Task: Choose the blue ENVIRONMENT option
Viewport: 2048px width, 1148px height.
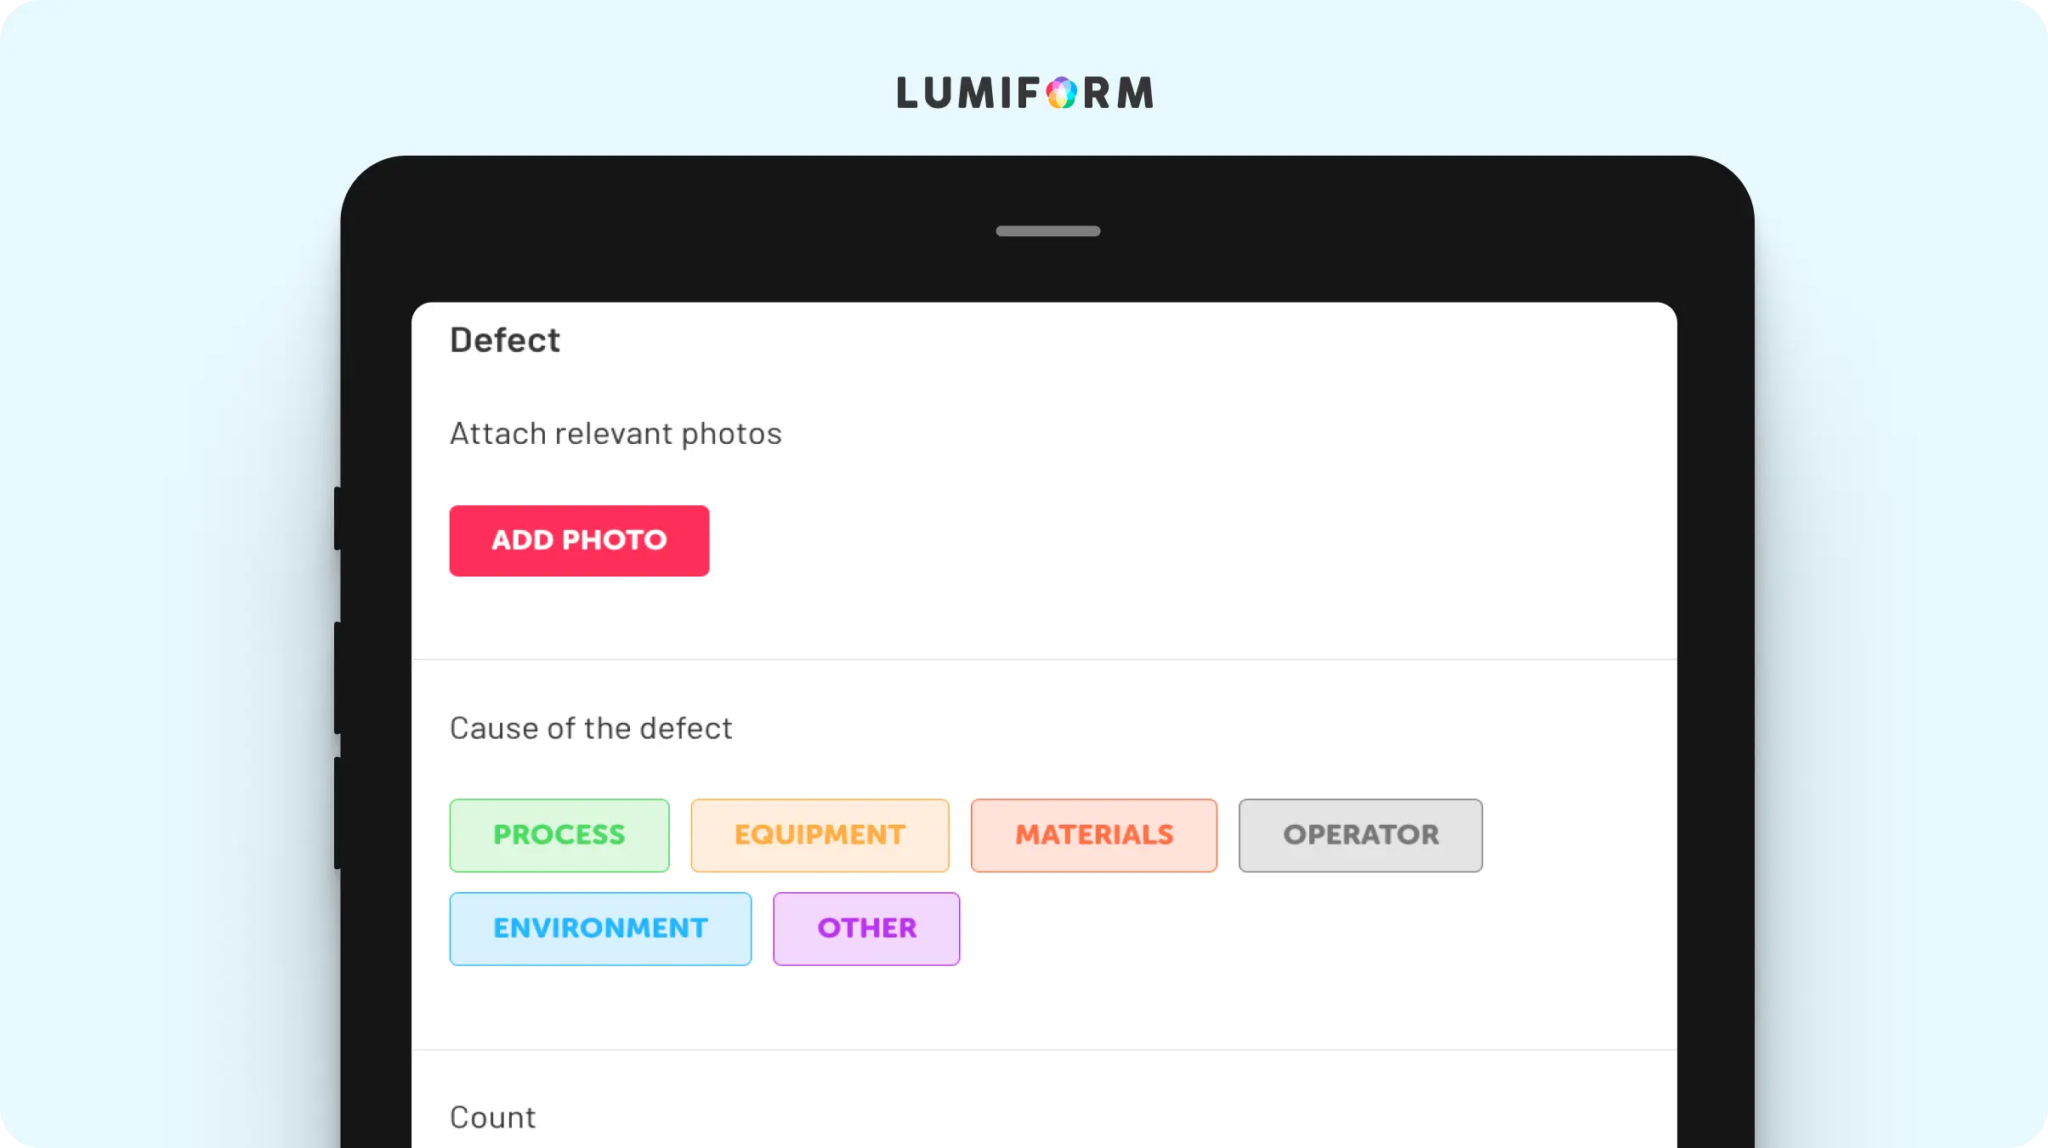Action: click(600, 928)
